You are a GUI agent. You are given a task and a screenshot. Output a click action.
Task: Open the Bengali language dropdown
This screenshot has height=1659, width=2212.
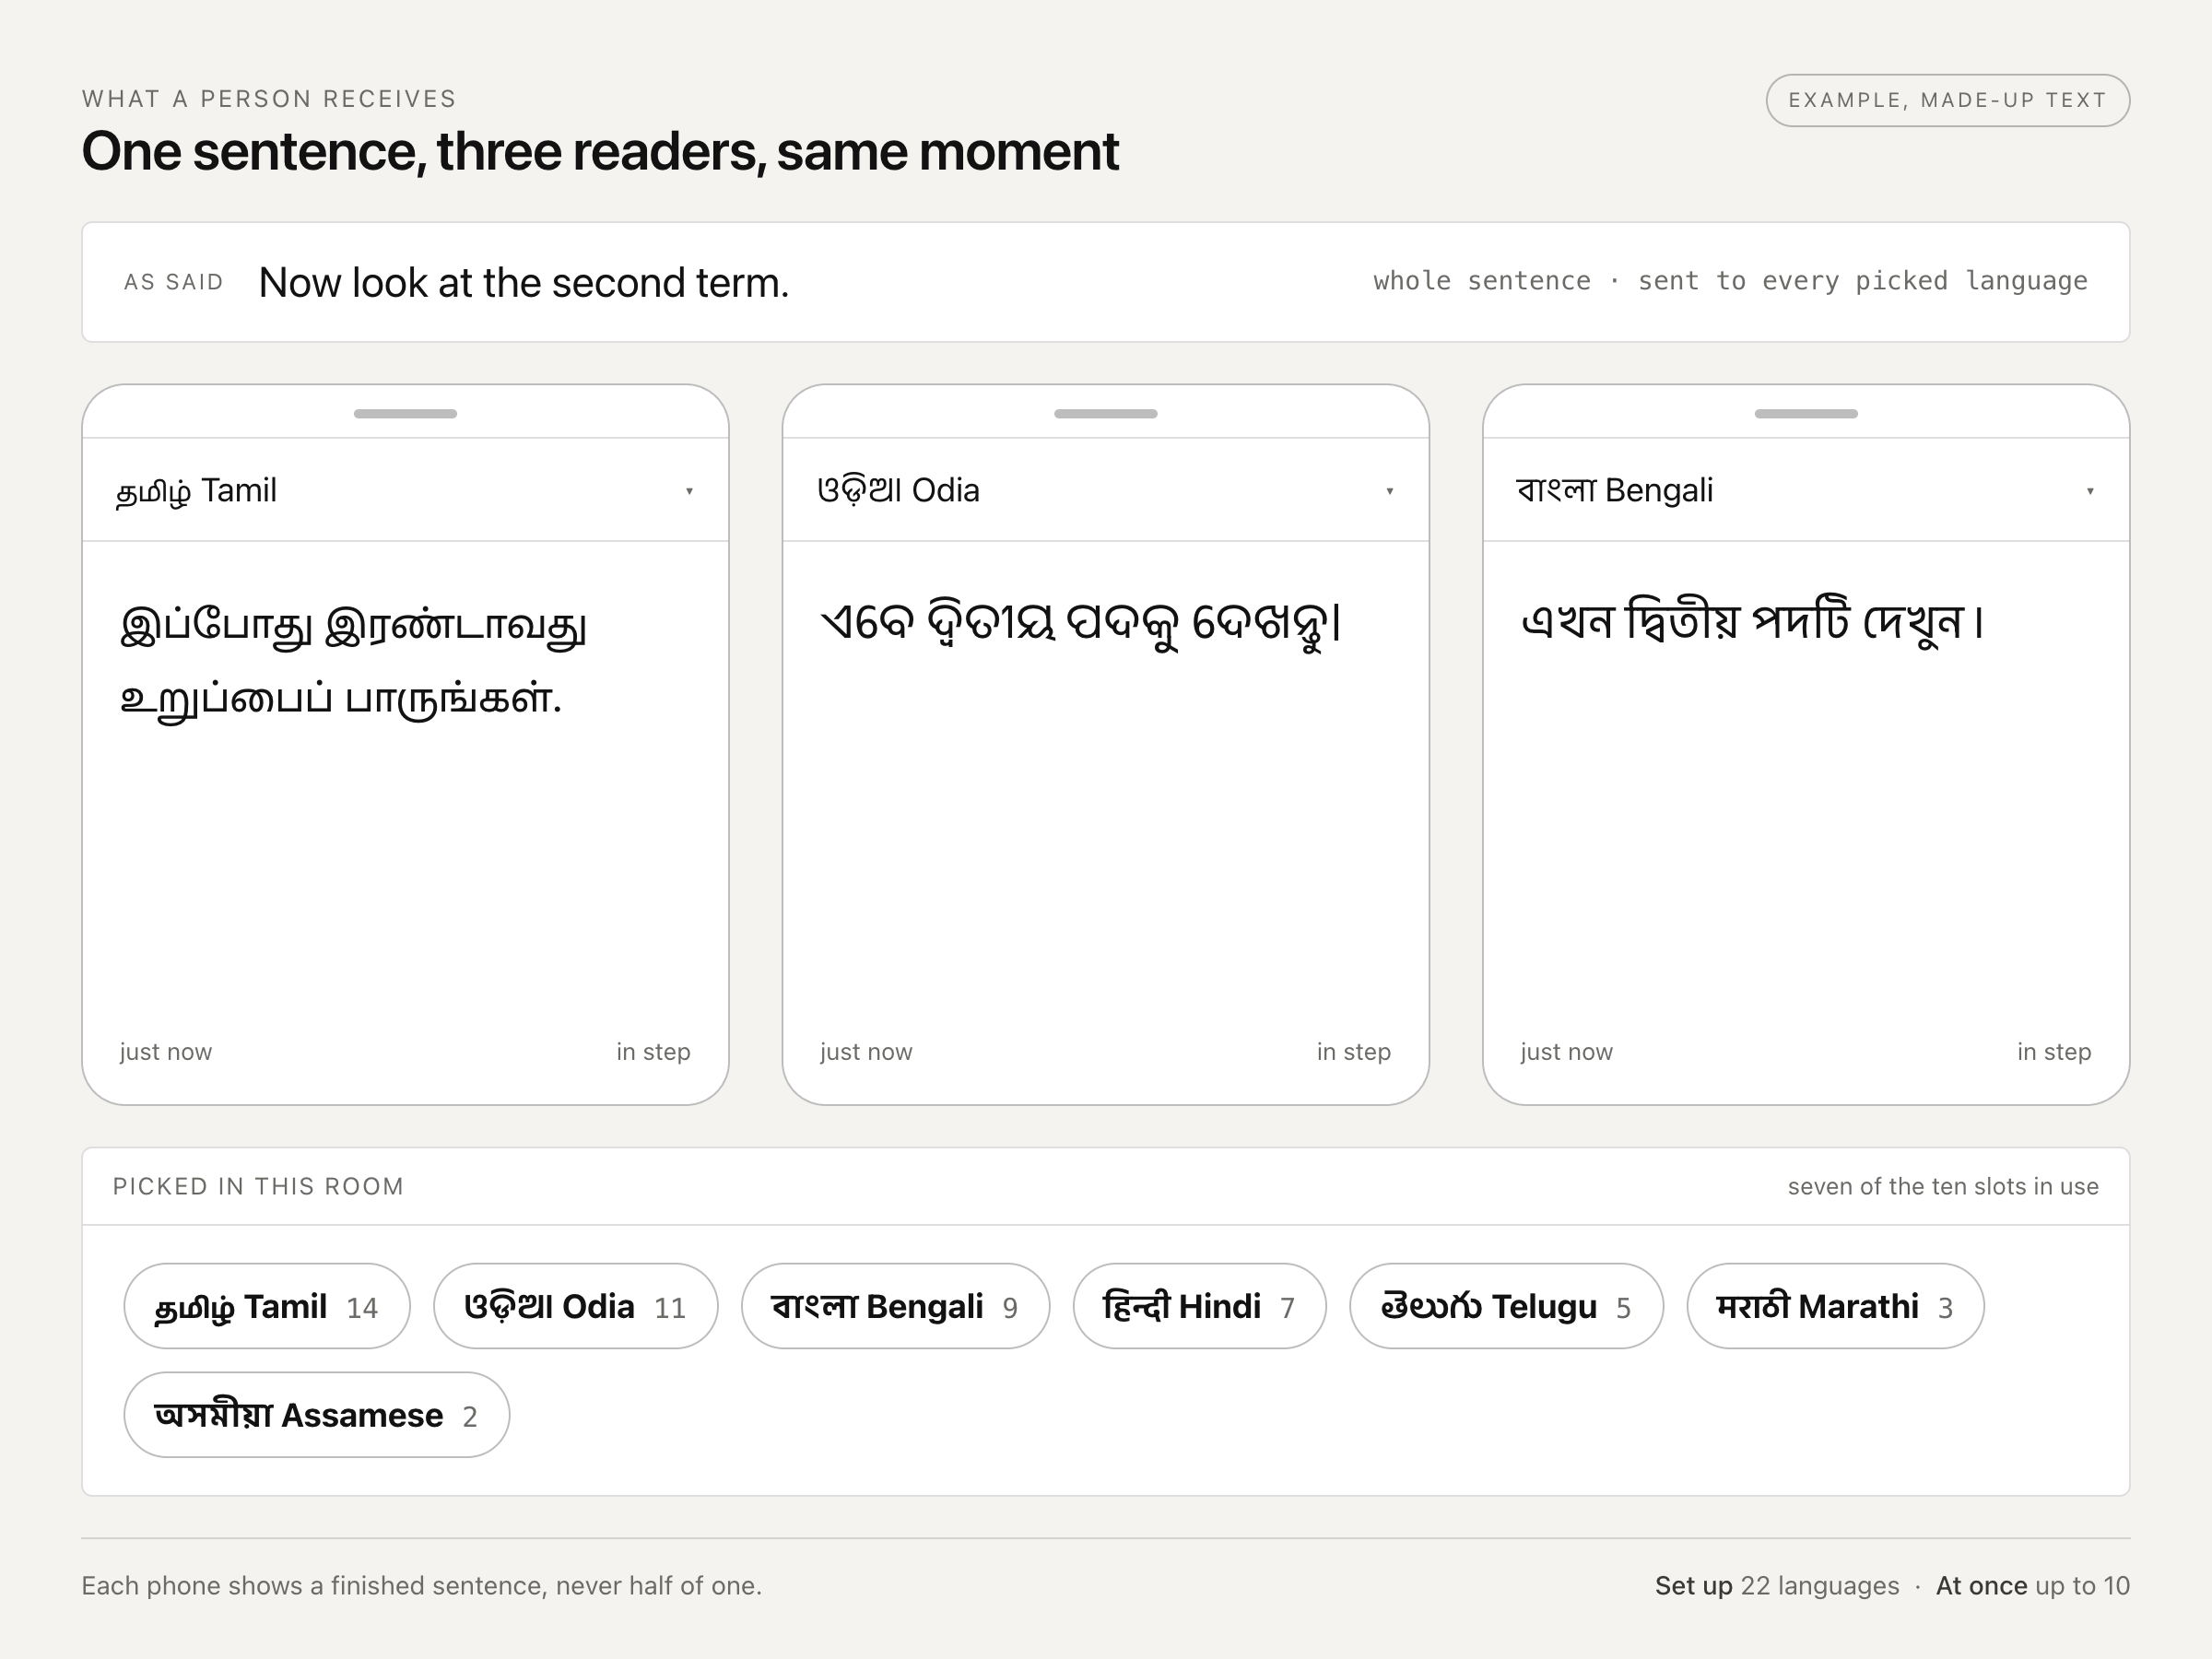coord(1806,490)
